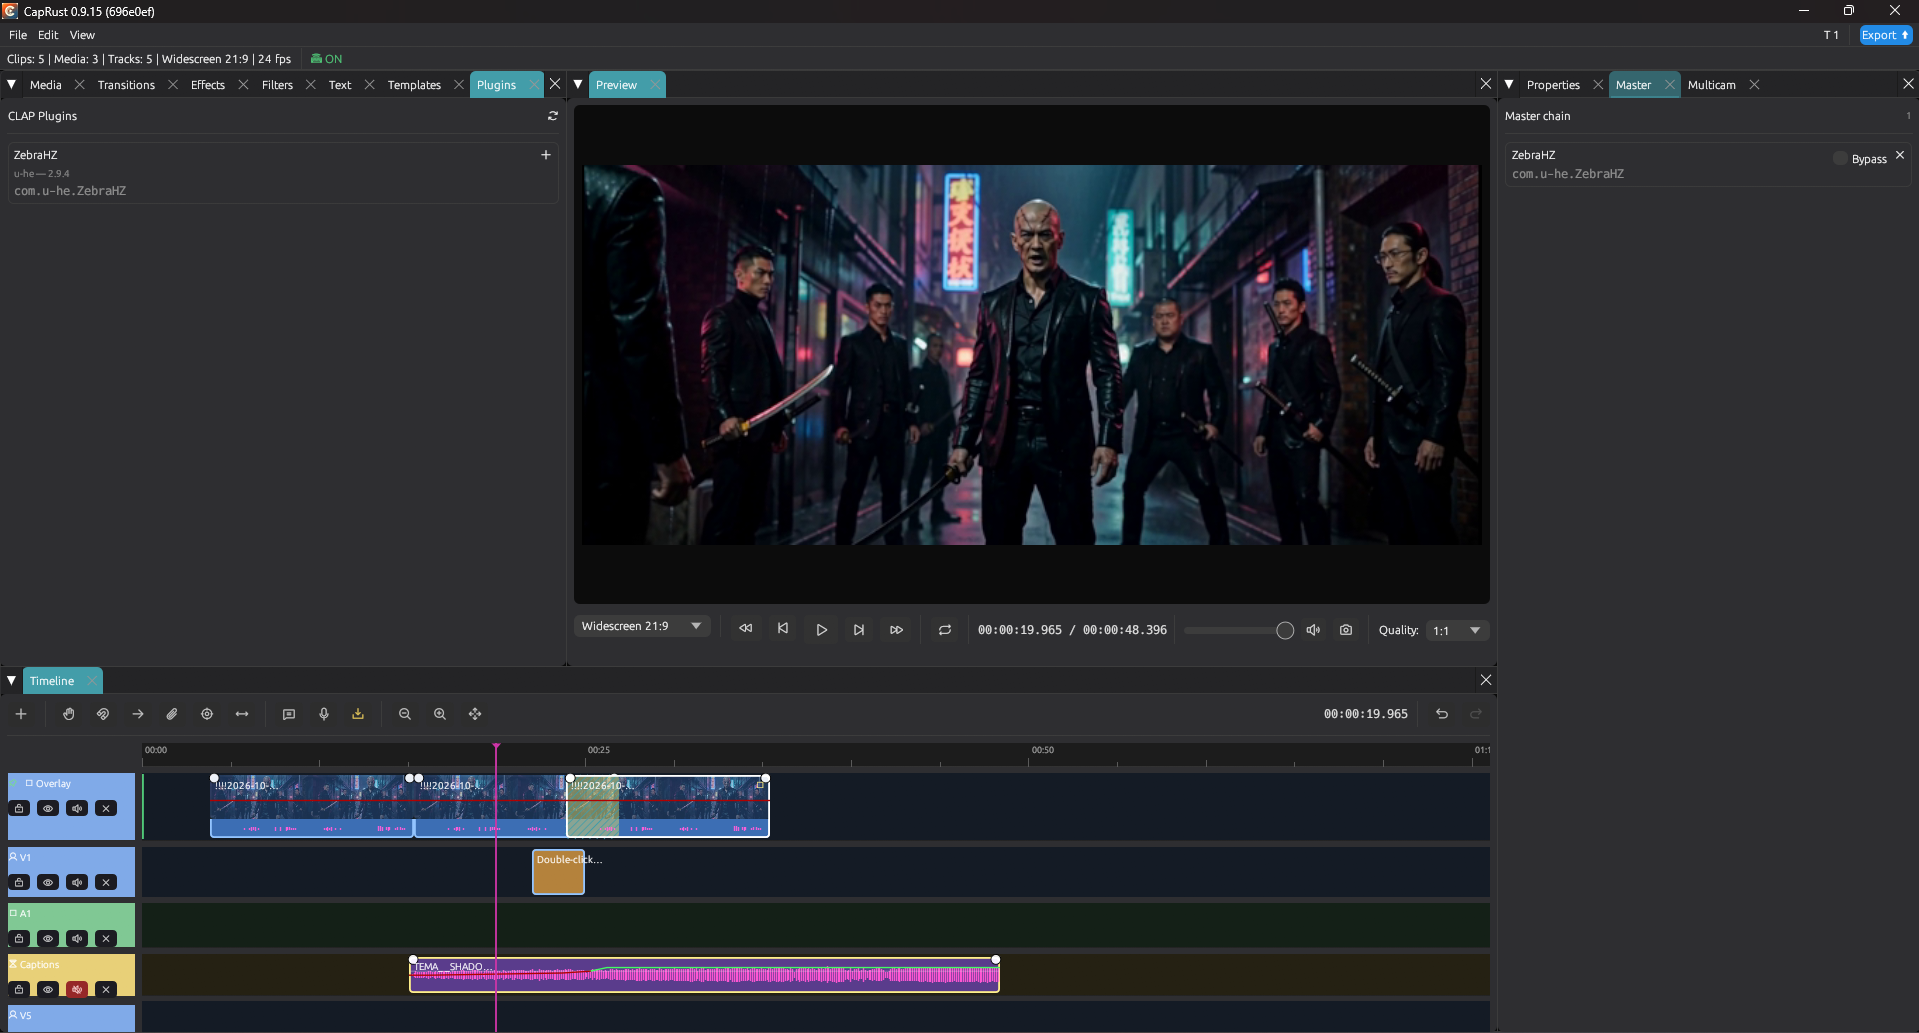Toggle loop playback in preview controls
Screen dimensions: 1919x1033
(x=945, y=630)
